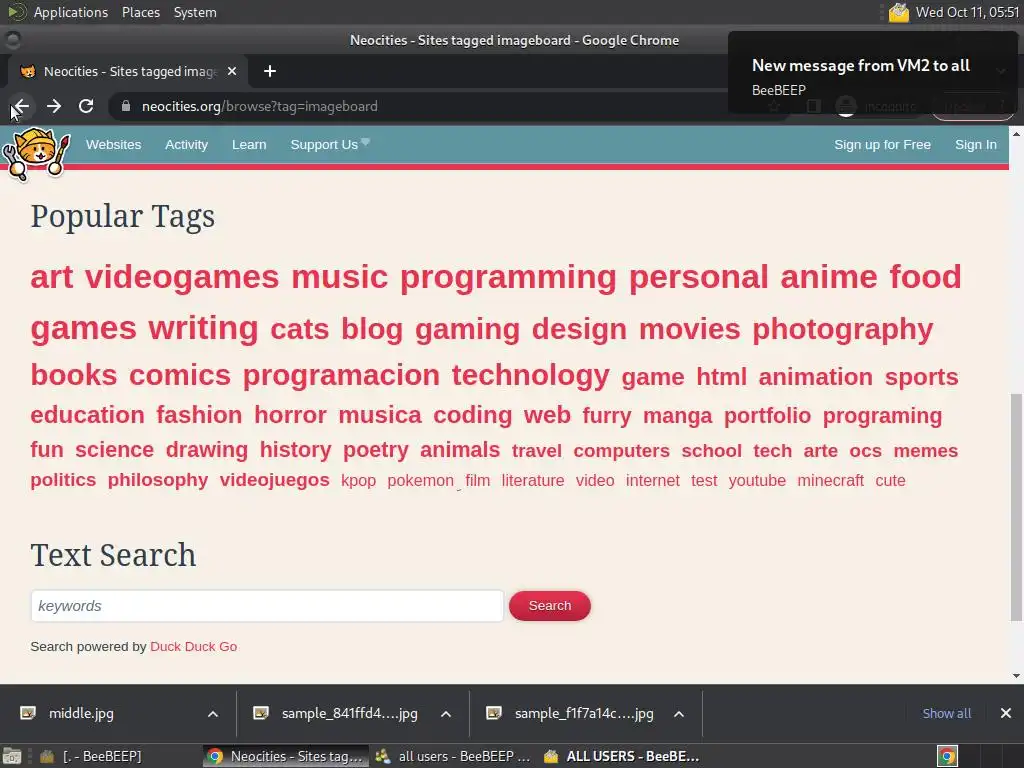Click Support Us in the navbar
Image resolution: width=1024 pixels, height=768 pixels.
324,144
